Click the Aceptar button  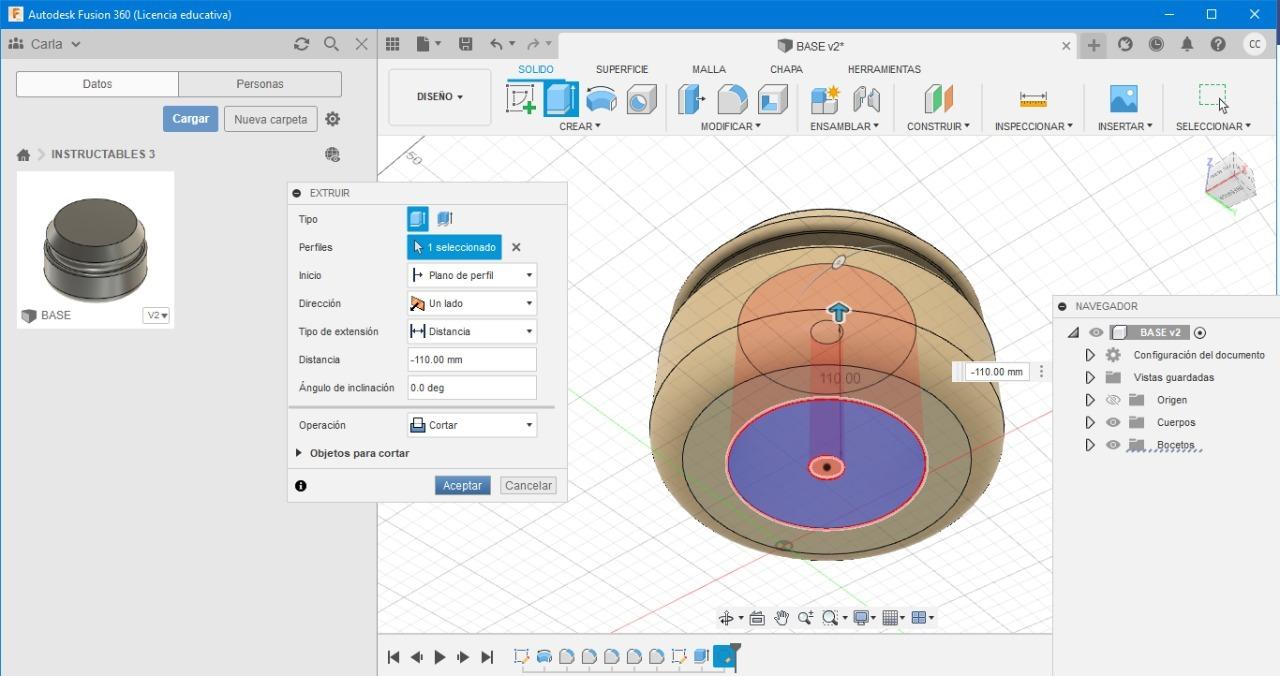pos(462,485)
